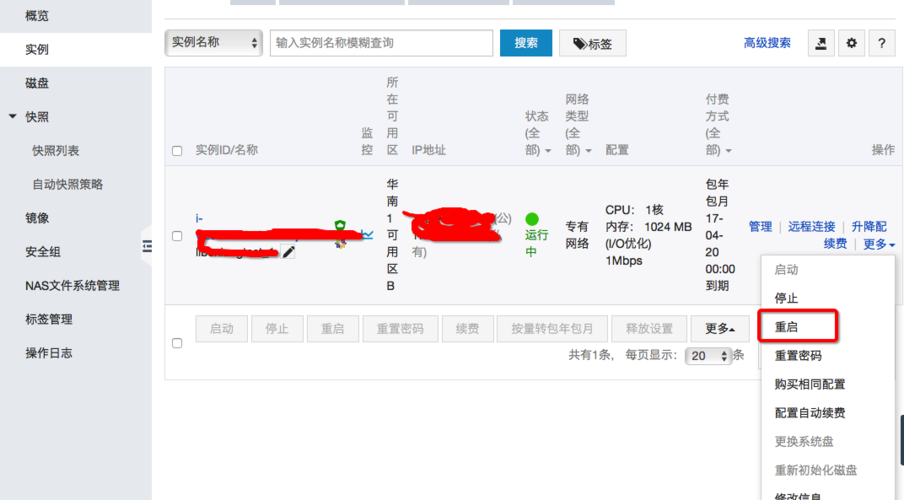Viewport: 904px width, 500px height.
Task: Click the 续费 link in instance row
Action: tap(835, 244)
